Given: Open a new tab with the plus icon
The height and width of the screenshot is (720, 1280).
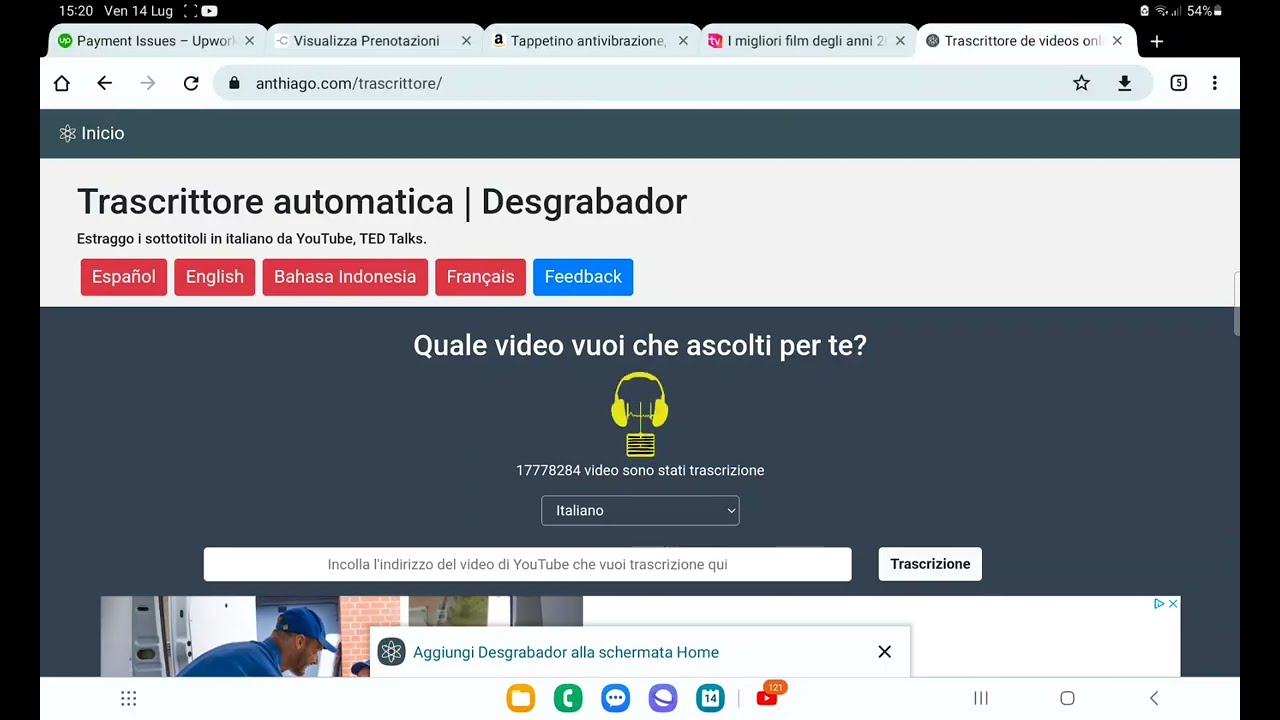Looking at the screenshot, I should (x=1157, y=41).
